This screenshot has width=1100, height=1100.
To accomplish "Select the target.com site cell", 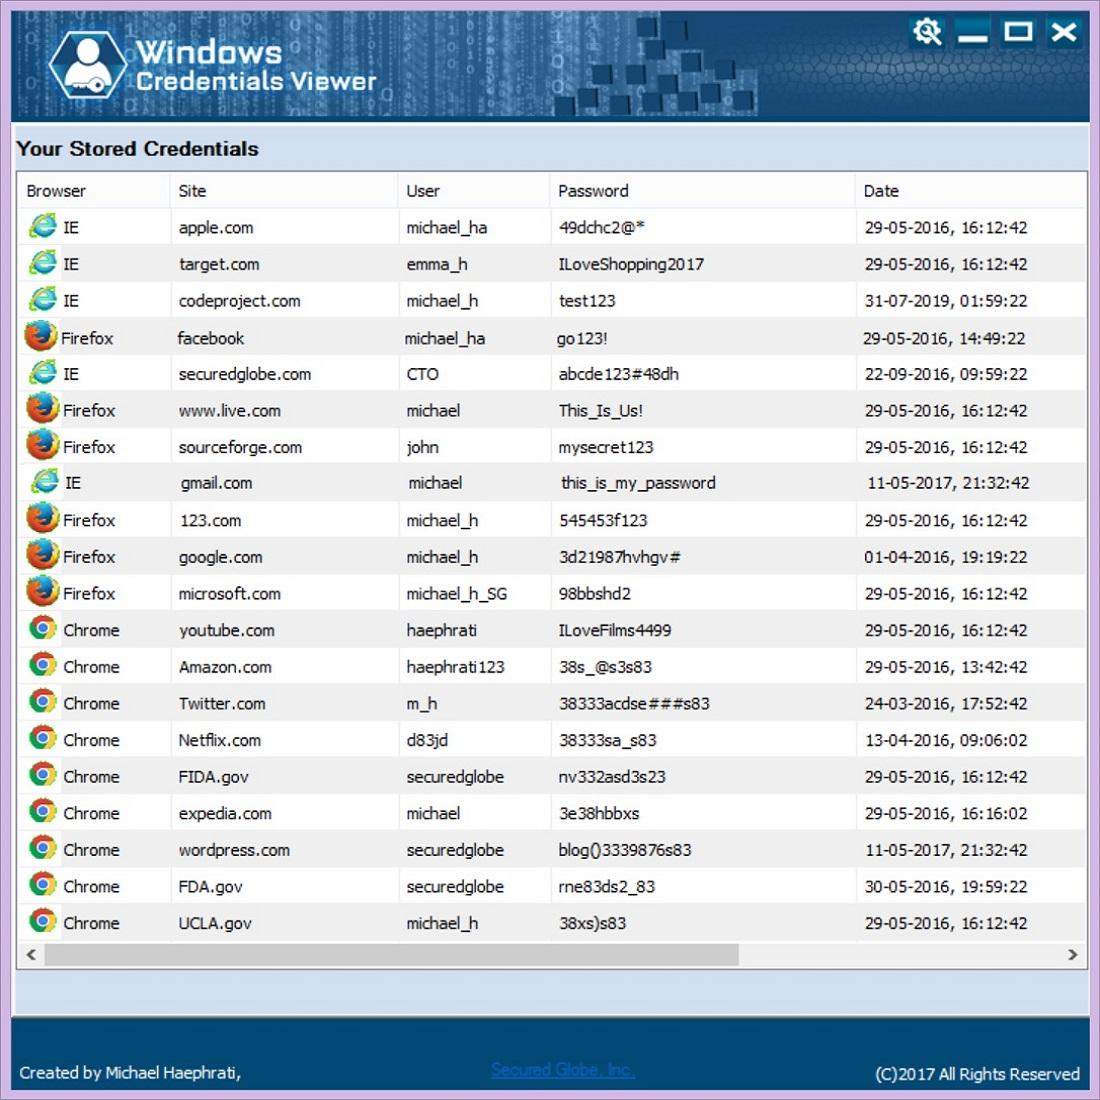I will [x=219, y=264].
